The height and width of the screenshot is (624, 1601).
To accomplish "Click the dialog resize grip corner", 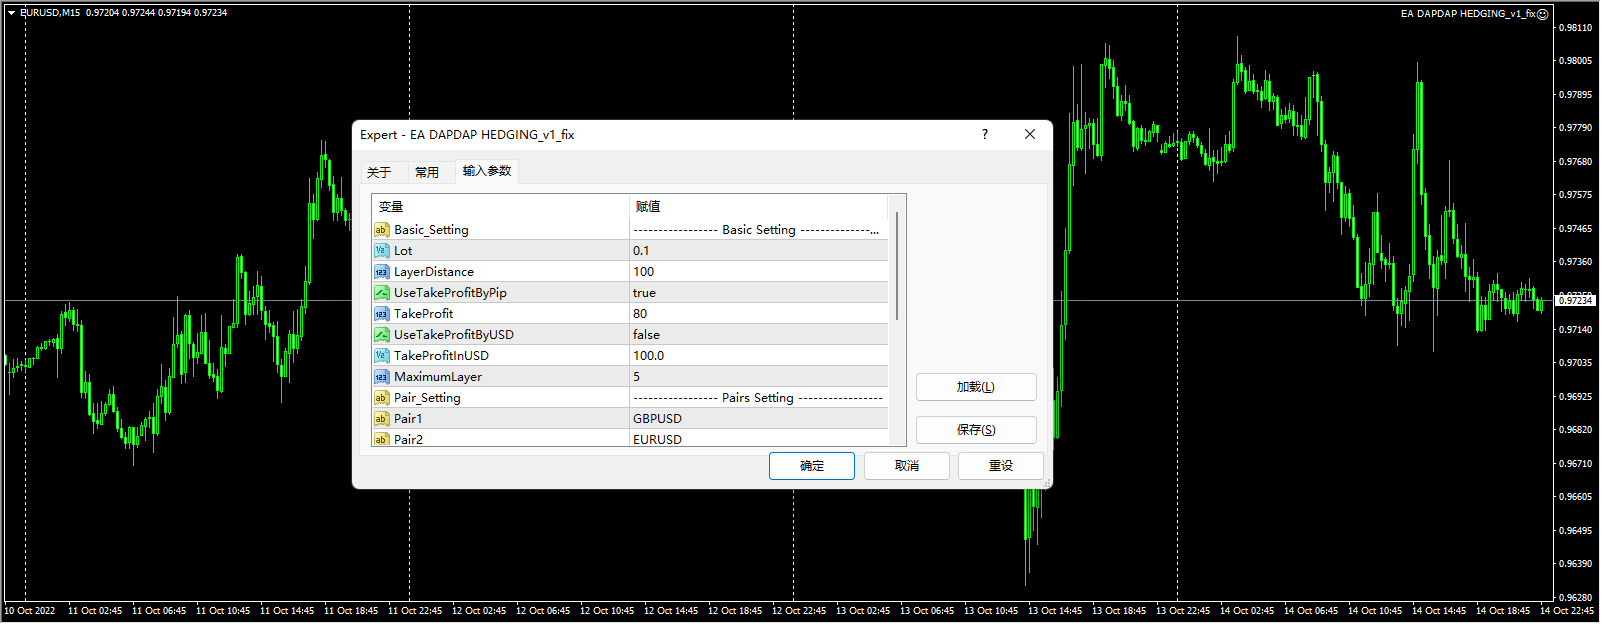I will (x=1047, y=483).
